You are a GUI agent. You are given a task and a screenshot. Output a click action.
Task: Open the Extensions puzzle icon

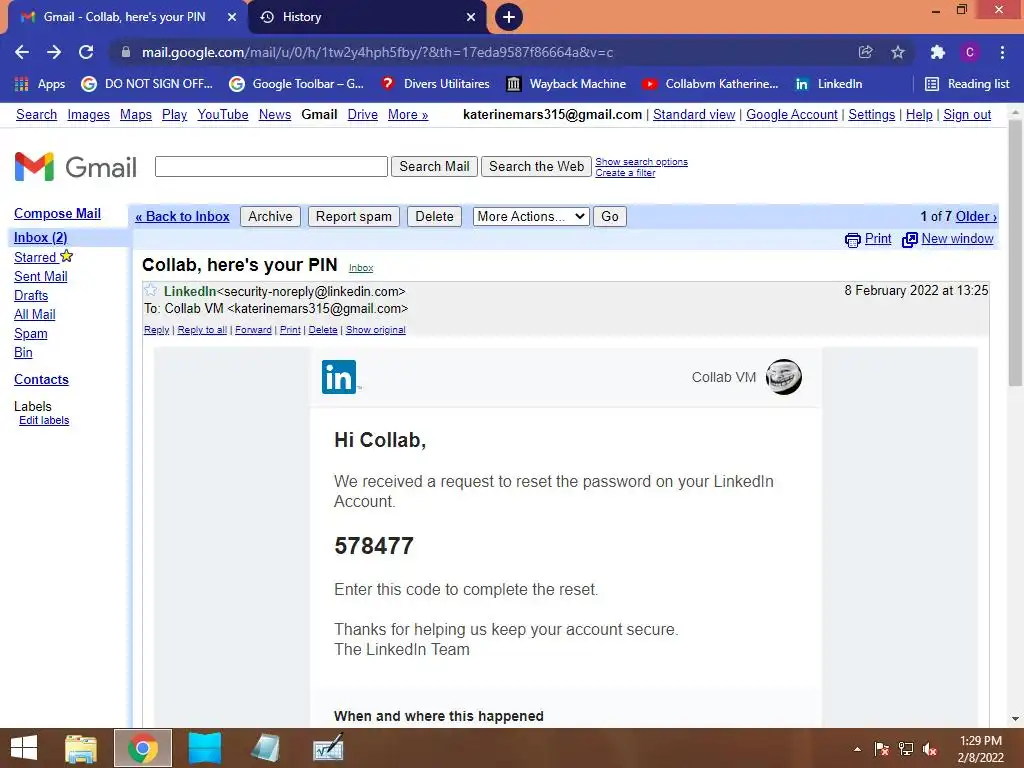(x=937, y=52)
